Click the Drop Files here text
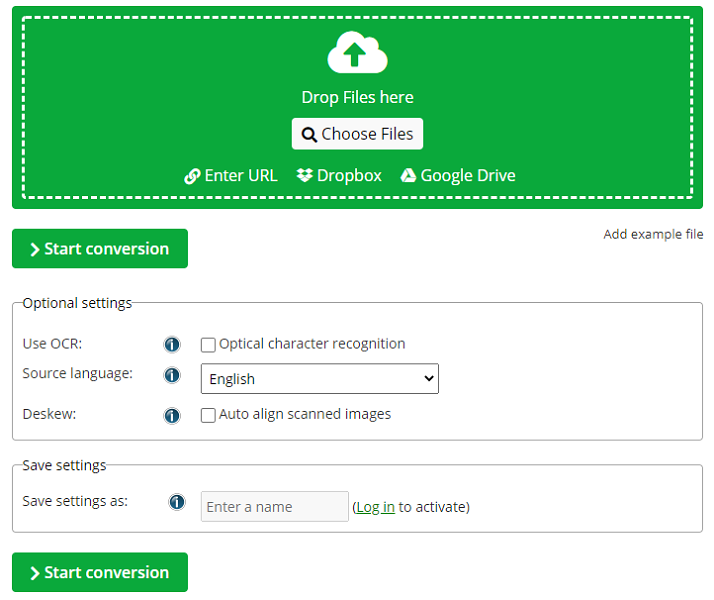714x600 pixels. click(357, 97)
